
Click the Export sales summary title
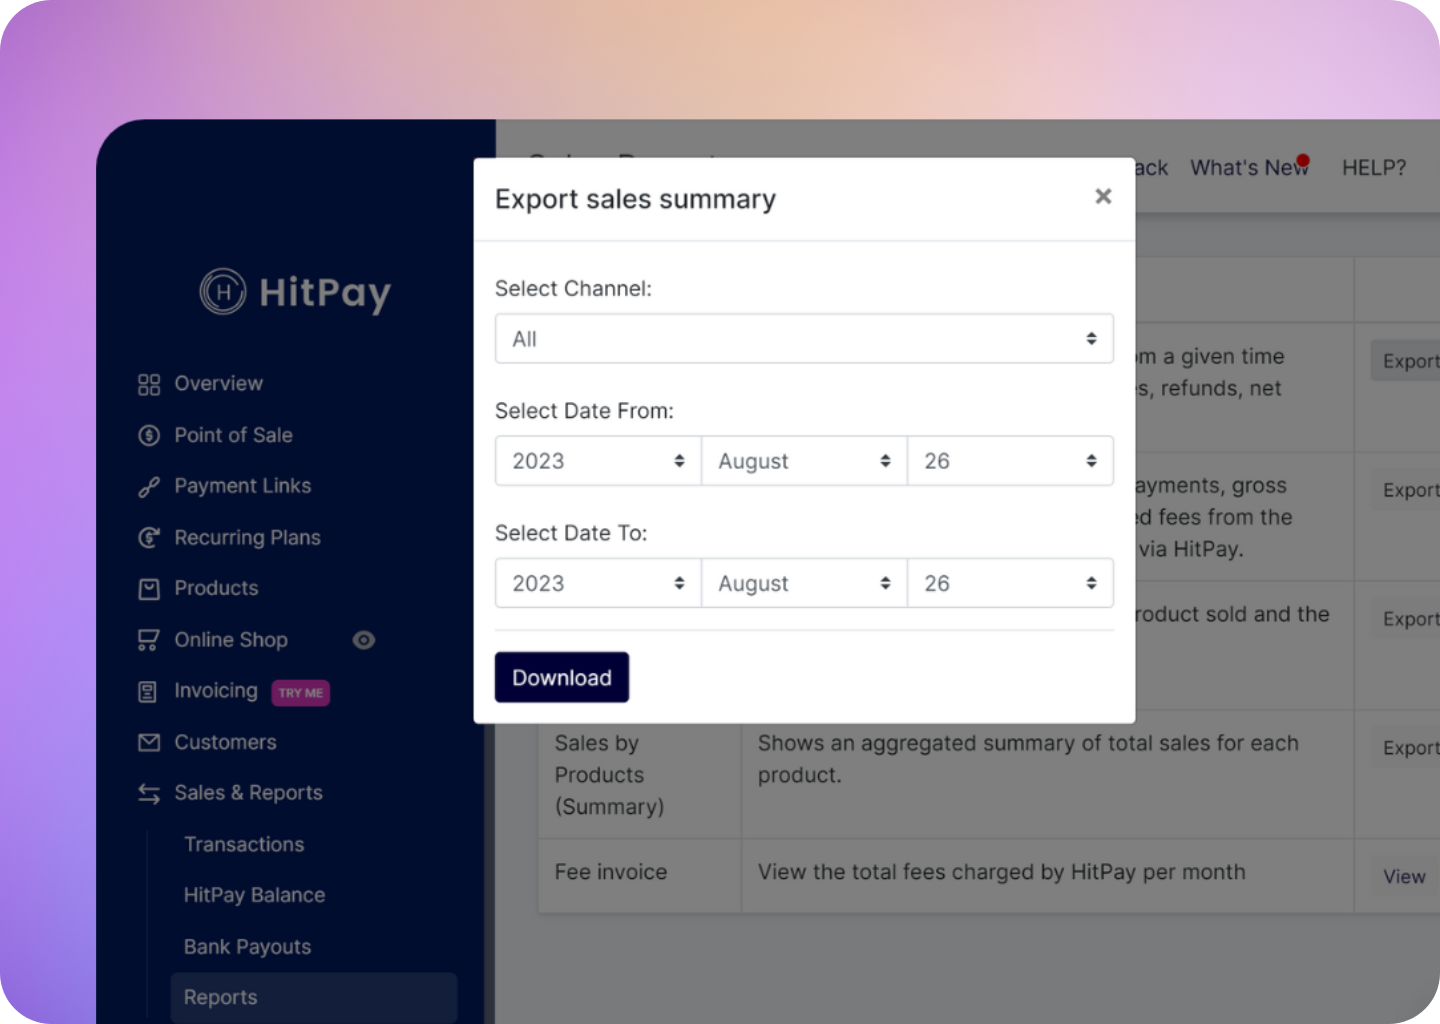(635, 199)
